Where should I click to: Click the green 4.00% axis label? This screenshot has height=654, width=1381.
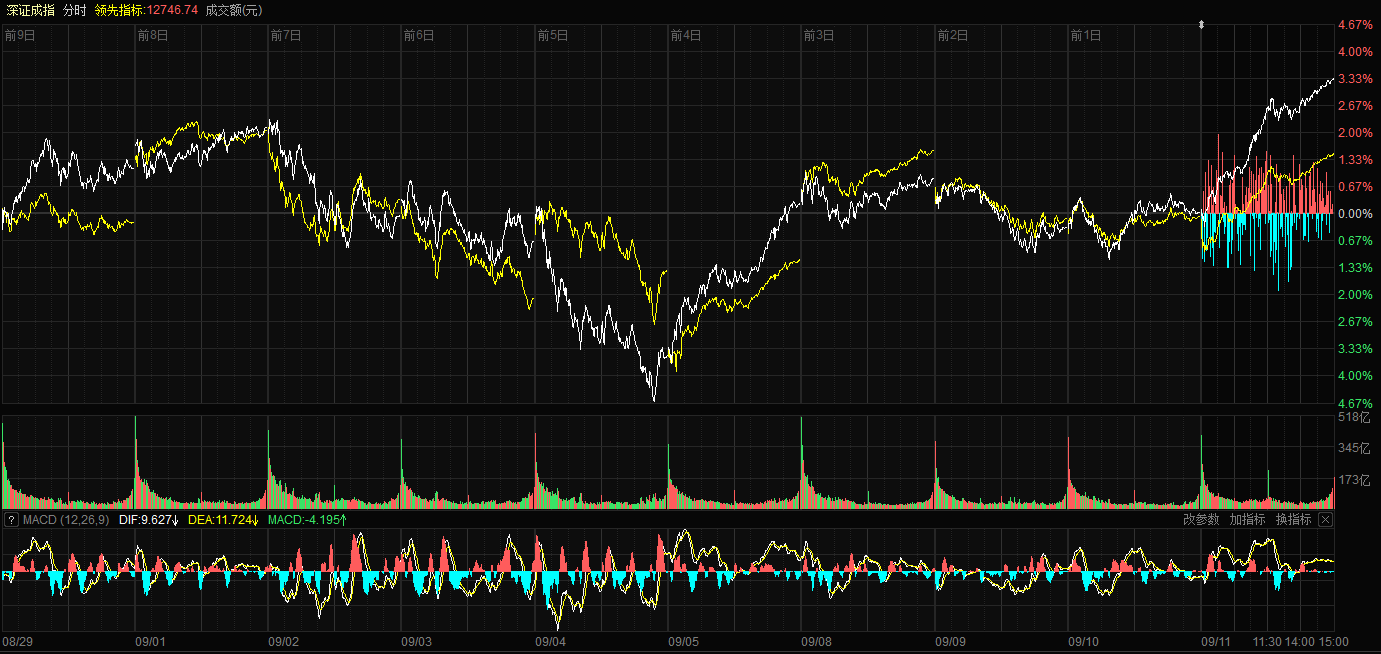click(1355, 376)
